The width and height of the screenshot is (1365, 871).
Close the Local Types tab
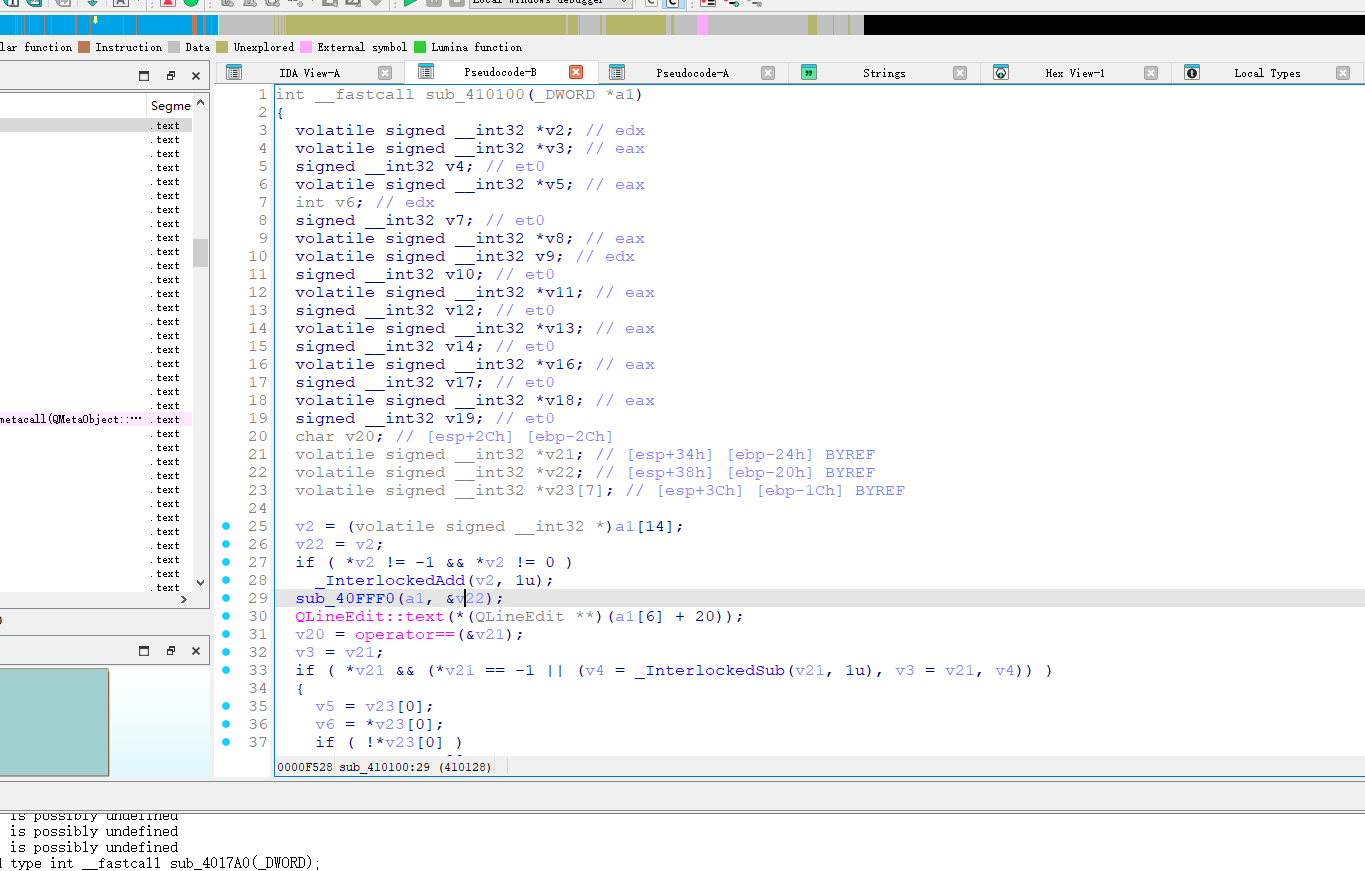(1343, 73)
